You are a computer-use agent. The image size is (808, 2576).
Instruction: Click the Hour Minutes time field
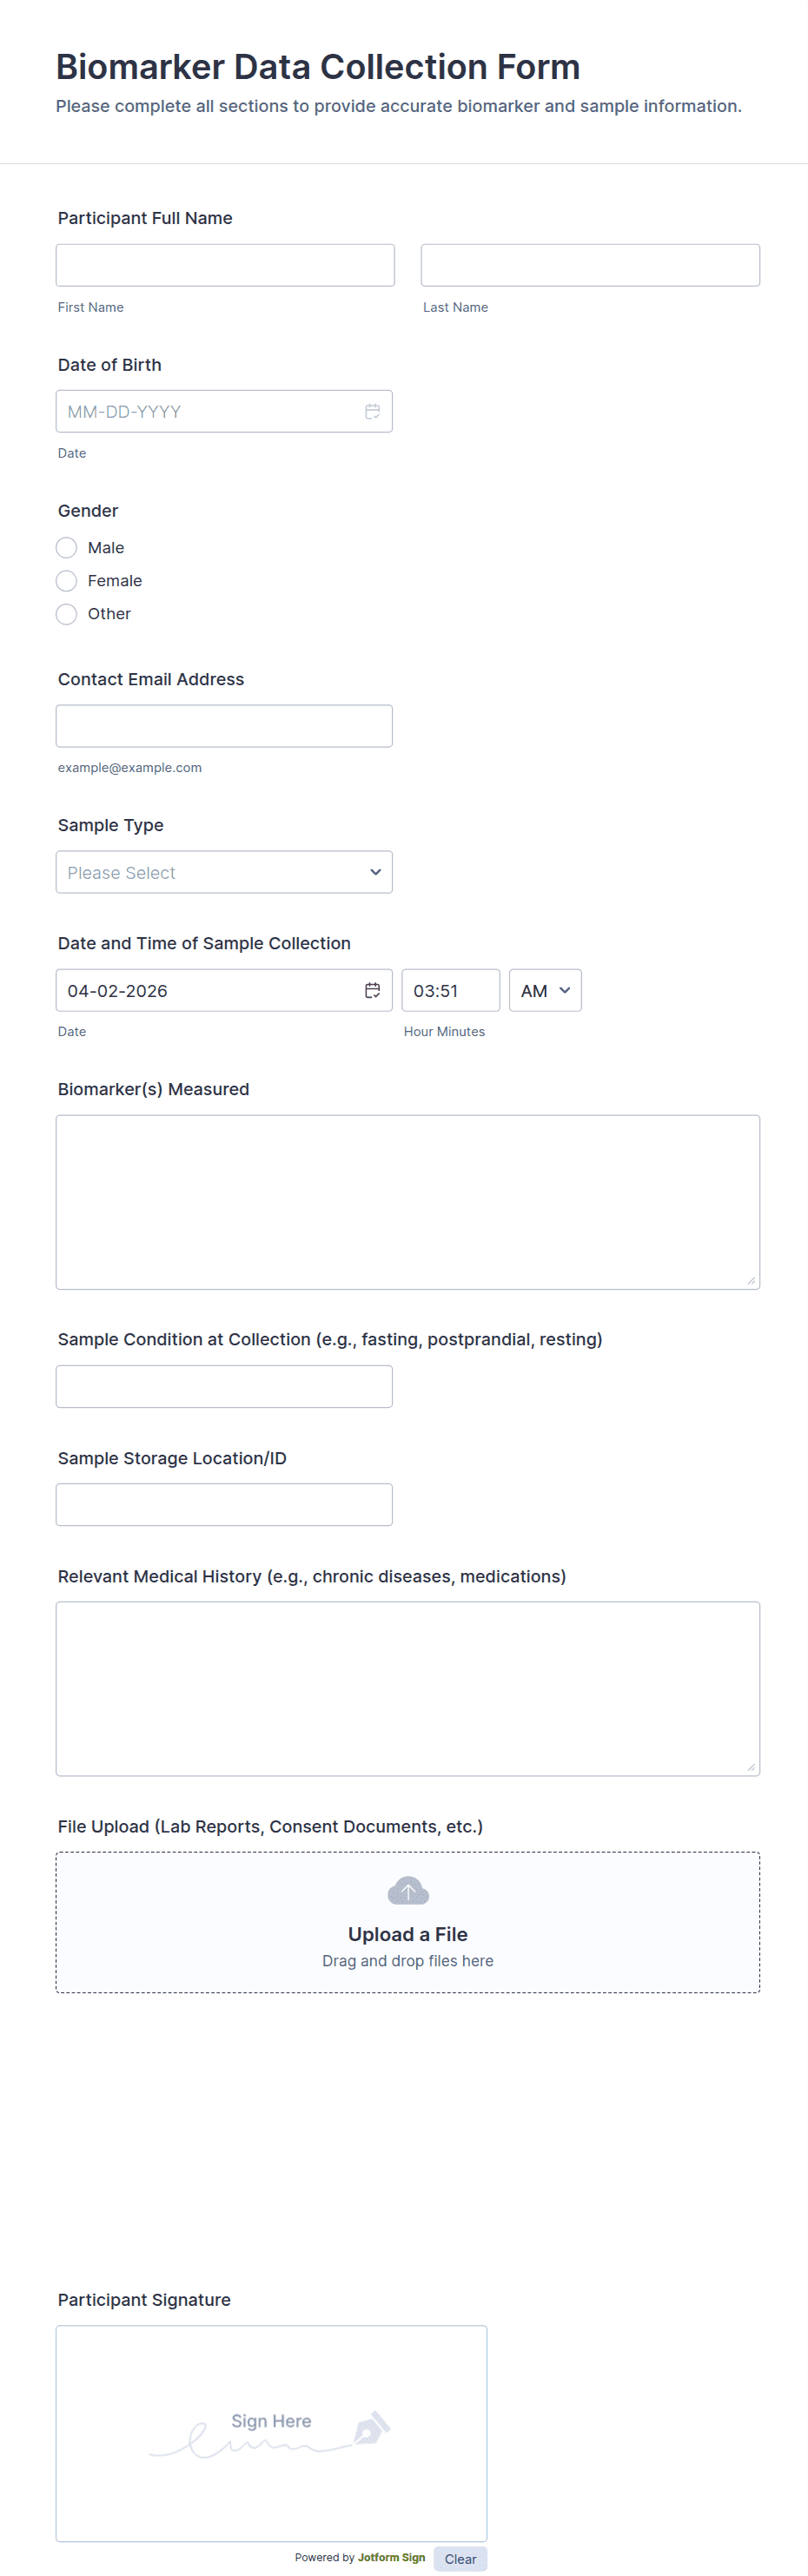coord(450,990)
